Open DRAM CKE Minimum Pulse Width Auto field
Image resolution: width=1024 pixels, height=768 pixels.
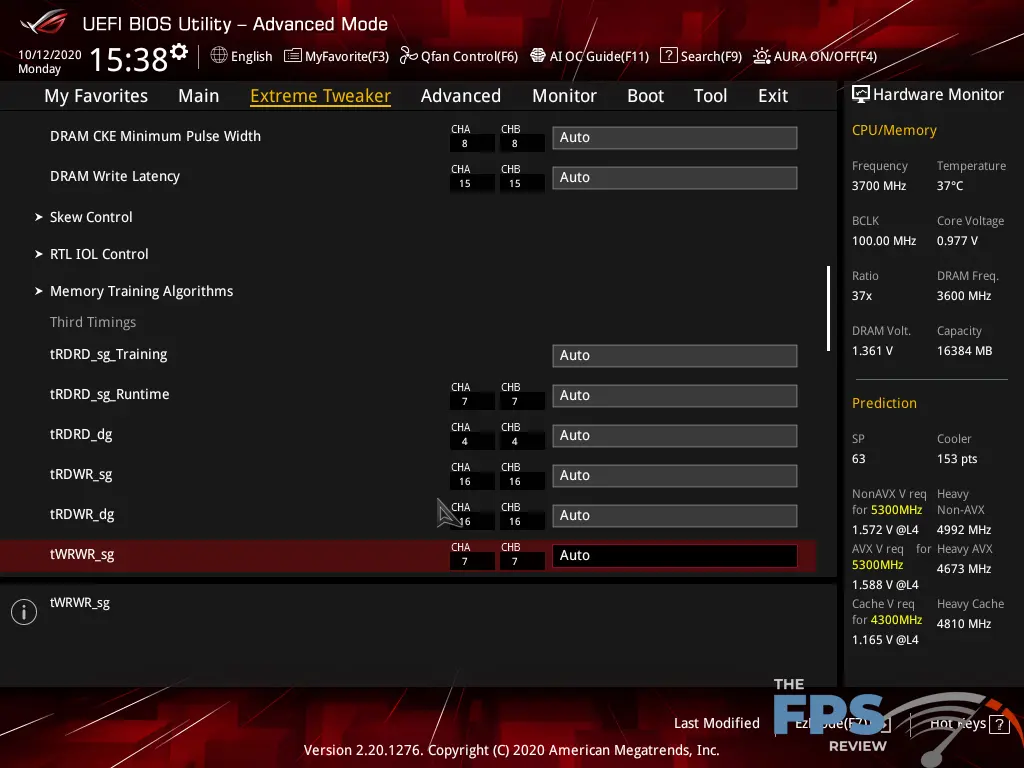675,137
